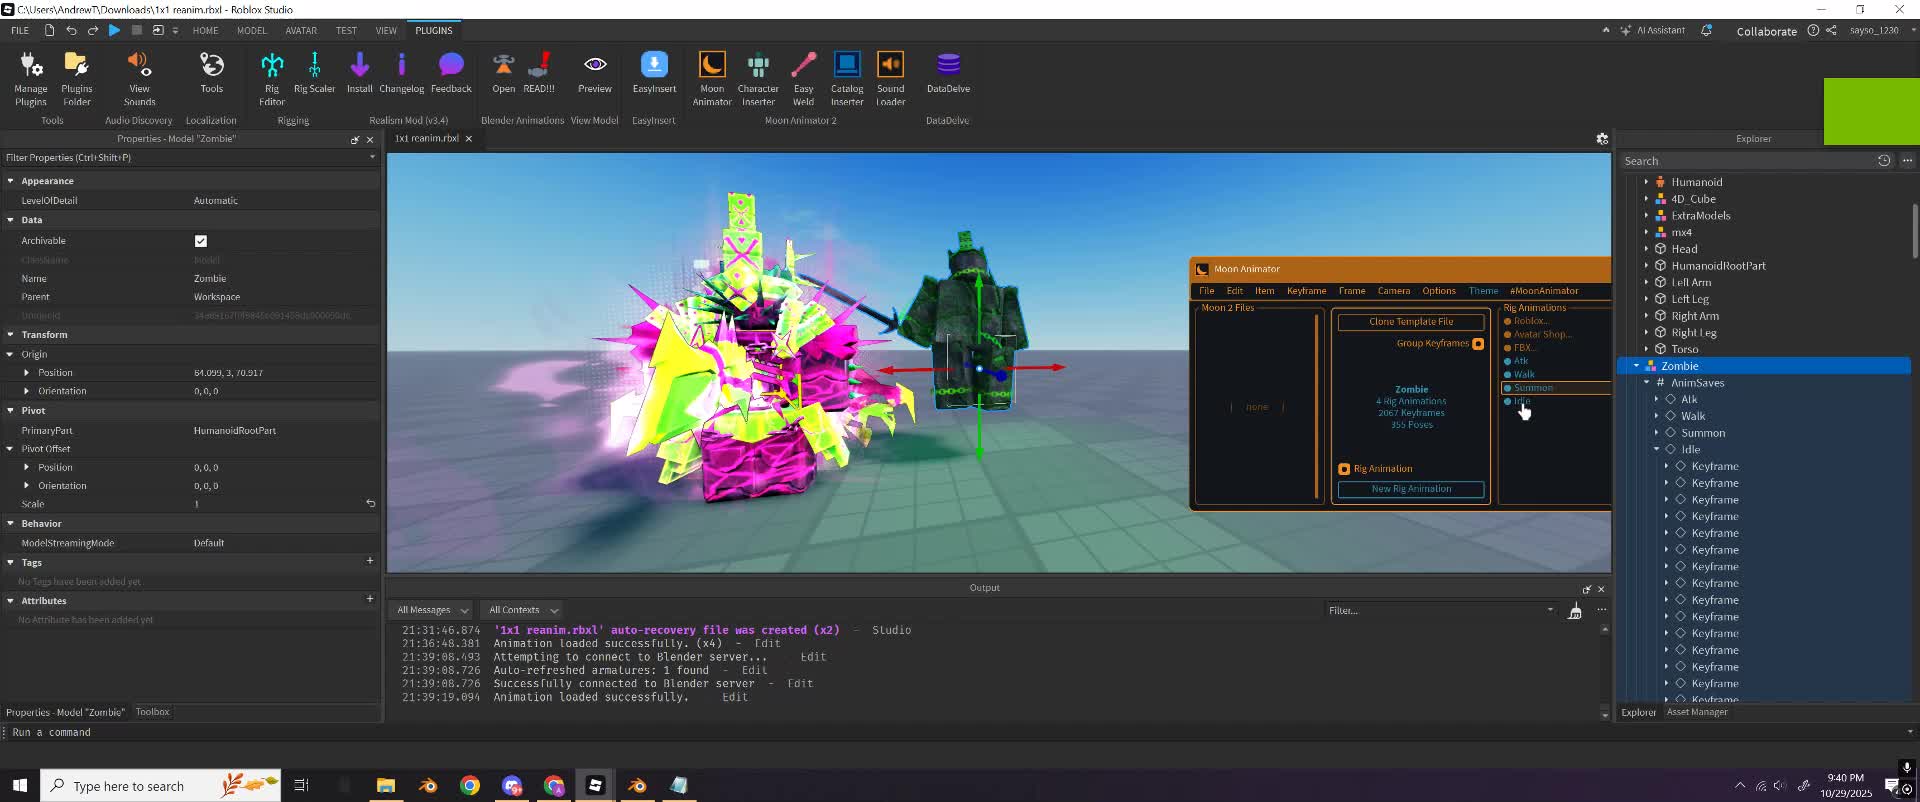
Task: Expand the Humanoid item in Explorer
Action: (1646, 182)
